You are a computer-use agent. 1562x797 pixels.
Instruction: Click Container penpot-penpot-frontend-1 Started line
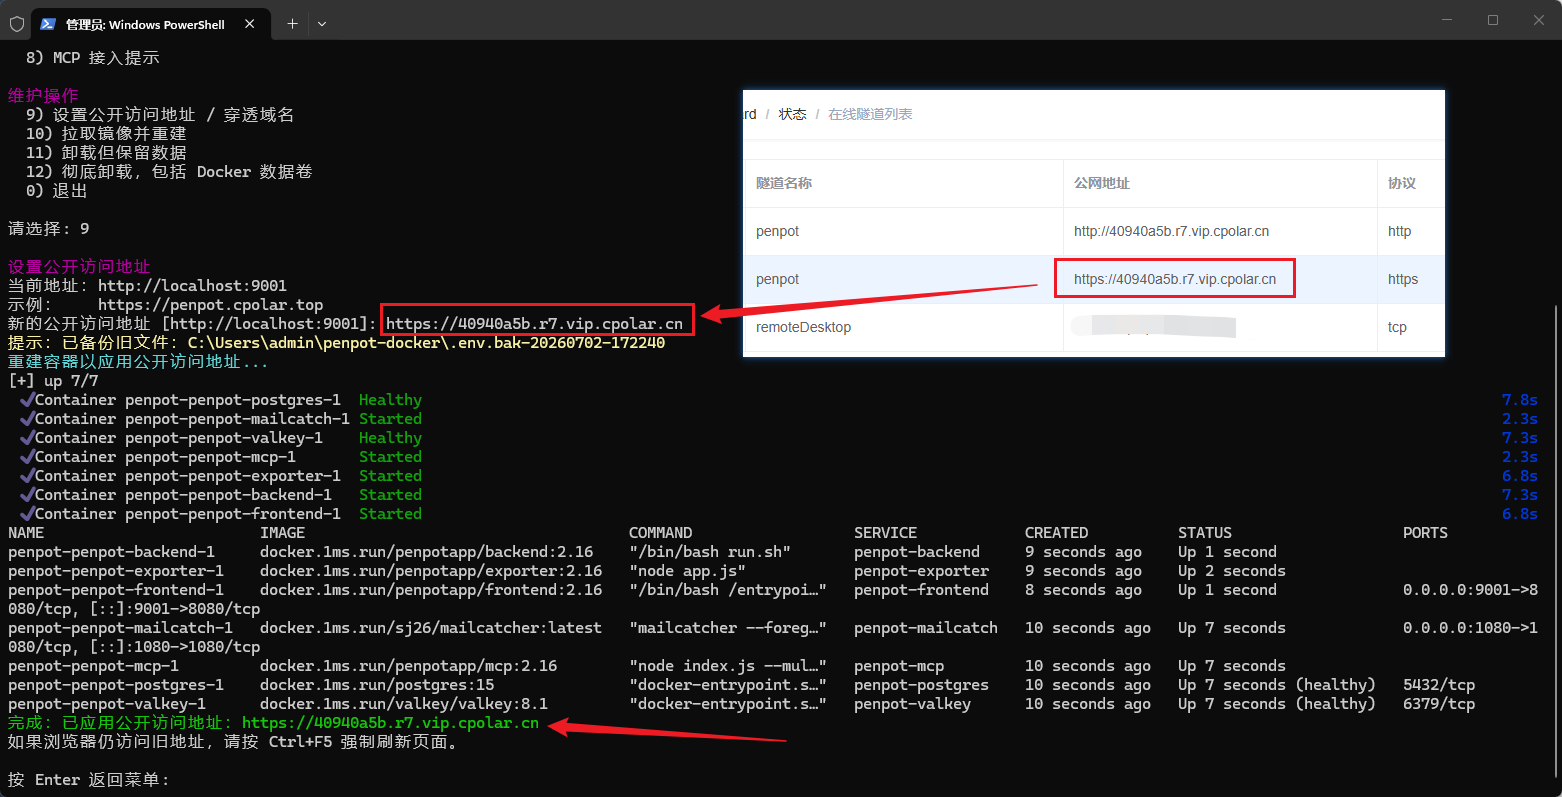(x=220, y=514)
